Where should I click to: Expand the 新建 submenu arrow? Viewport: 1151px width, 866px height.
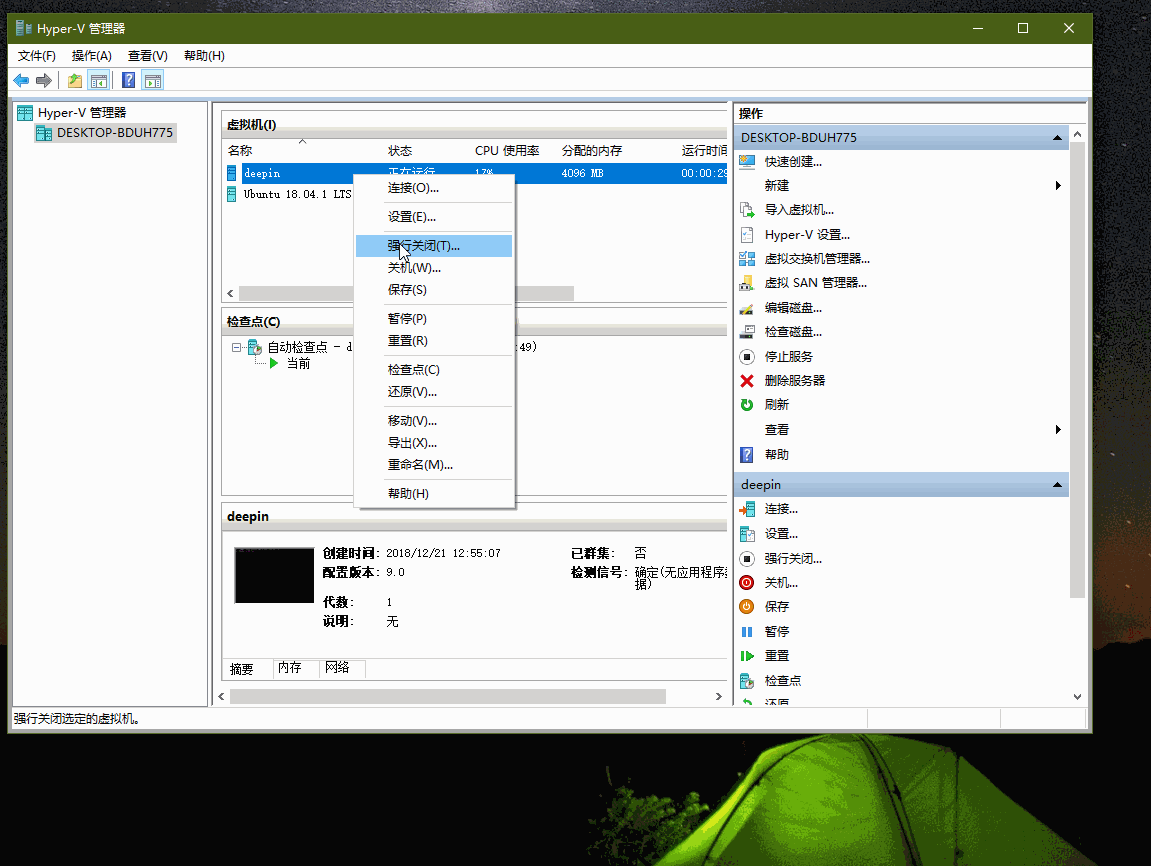tap(1058, 186)
